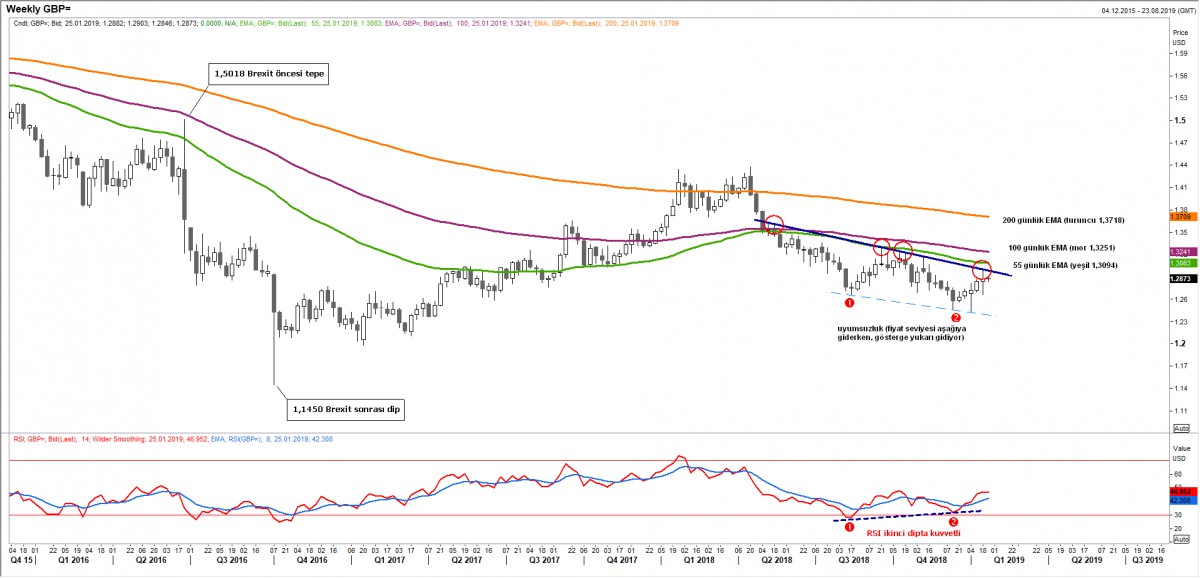1200x578 pixels.
Task: Click the orange 1.3709 EMA price tag
Action: 1179,215
